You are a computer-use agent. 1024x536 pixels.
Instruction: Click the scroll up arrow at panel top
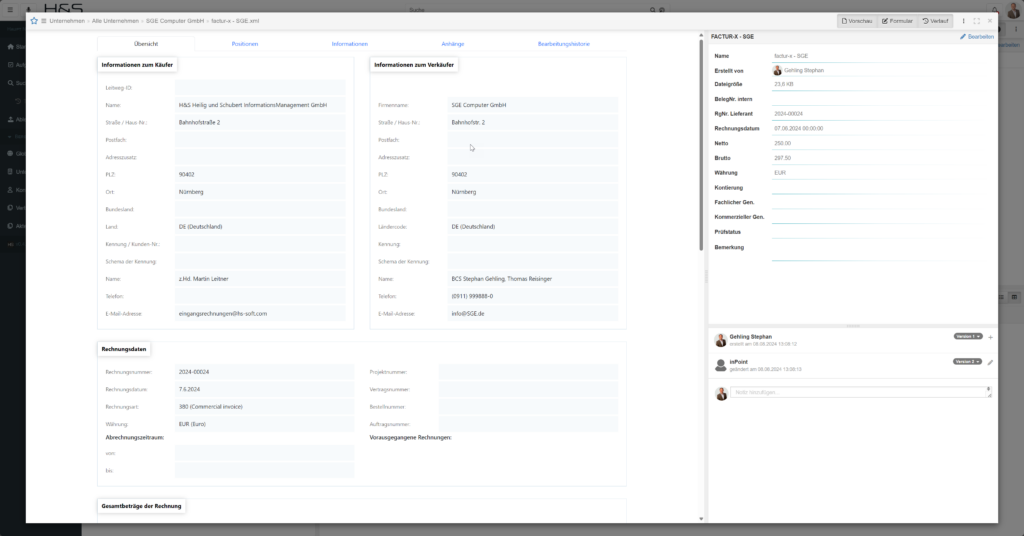click(701, 35)
